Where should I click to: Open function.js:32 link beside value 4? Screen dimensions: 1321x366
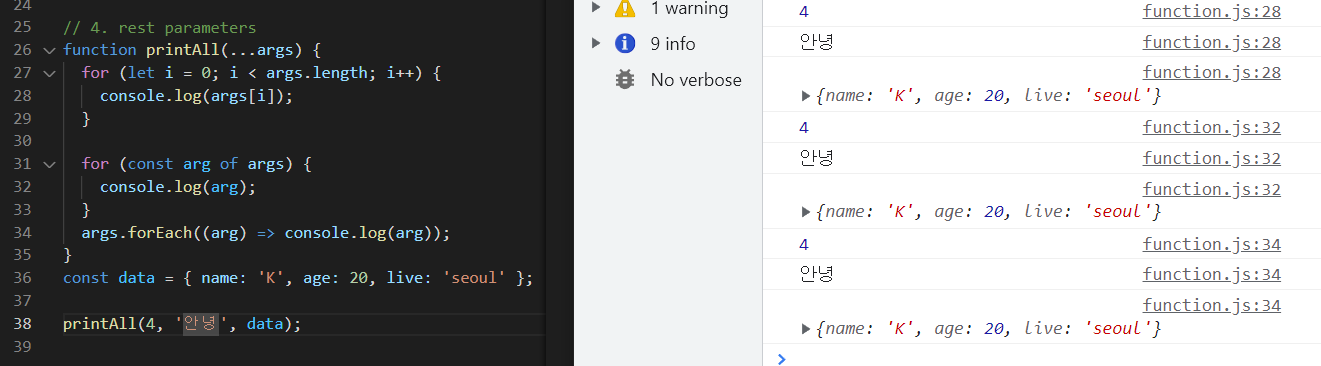pos(1212,127)
